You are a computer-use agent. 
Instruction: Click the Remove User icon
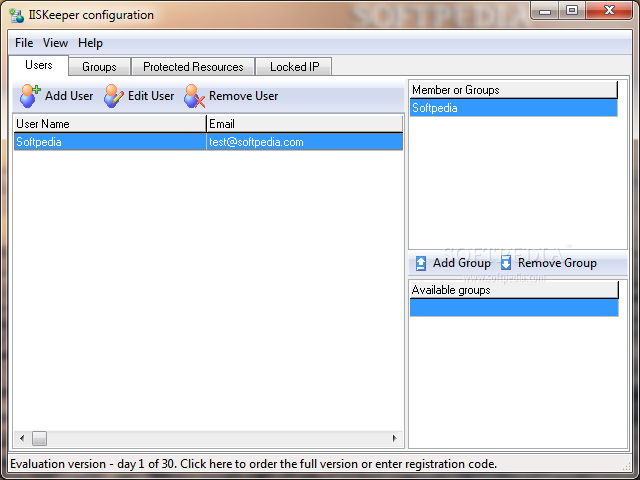pyautogui.click(x=194, y=96)
